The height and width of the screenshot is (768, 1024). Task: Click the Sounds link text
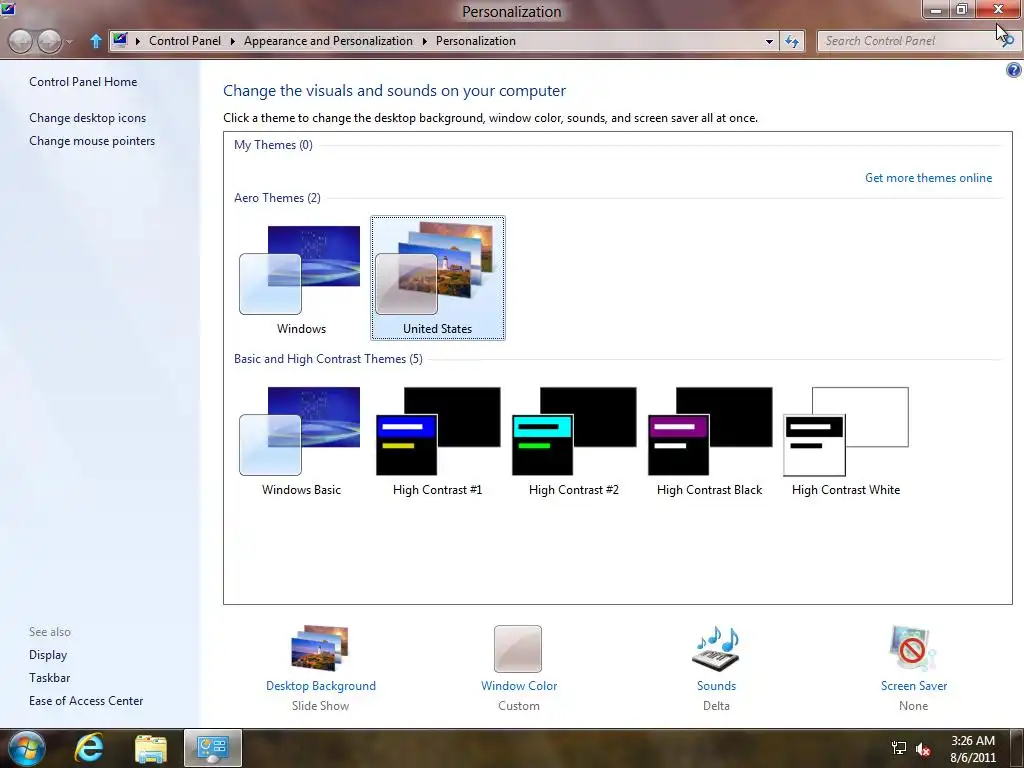click(x=716, y=686)
